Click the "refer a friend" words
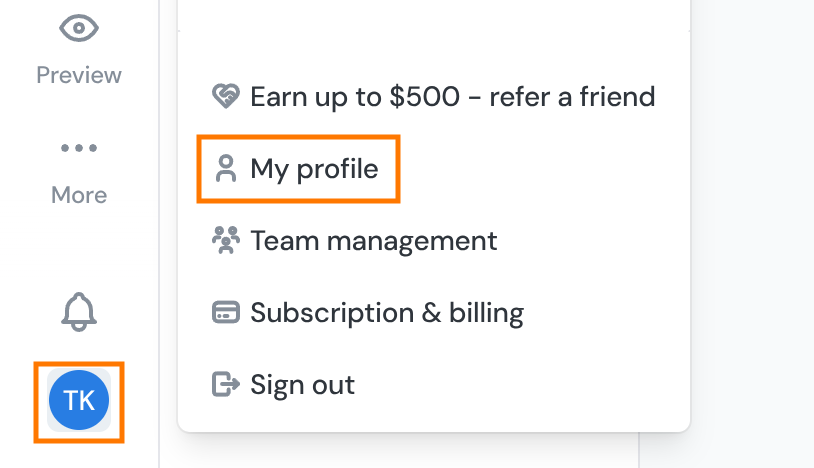Screen dimensions: 814x468 point(572,97)
